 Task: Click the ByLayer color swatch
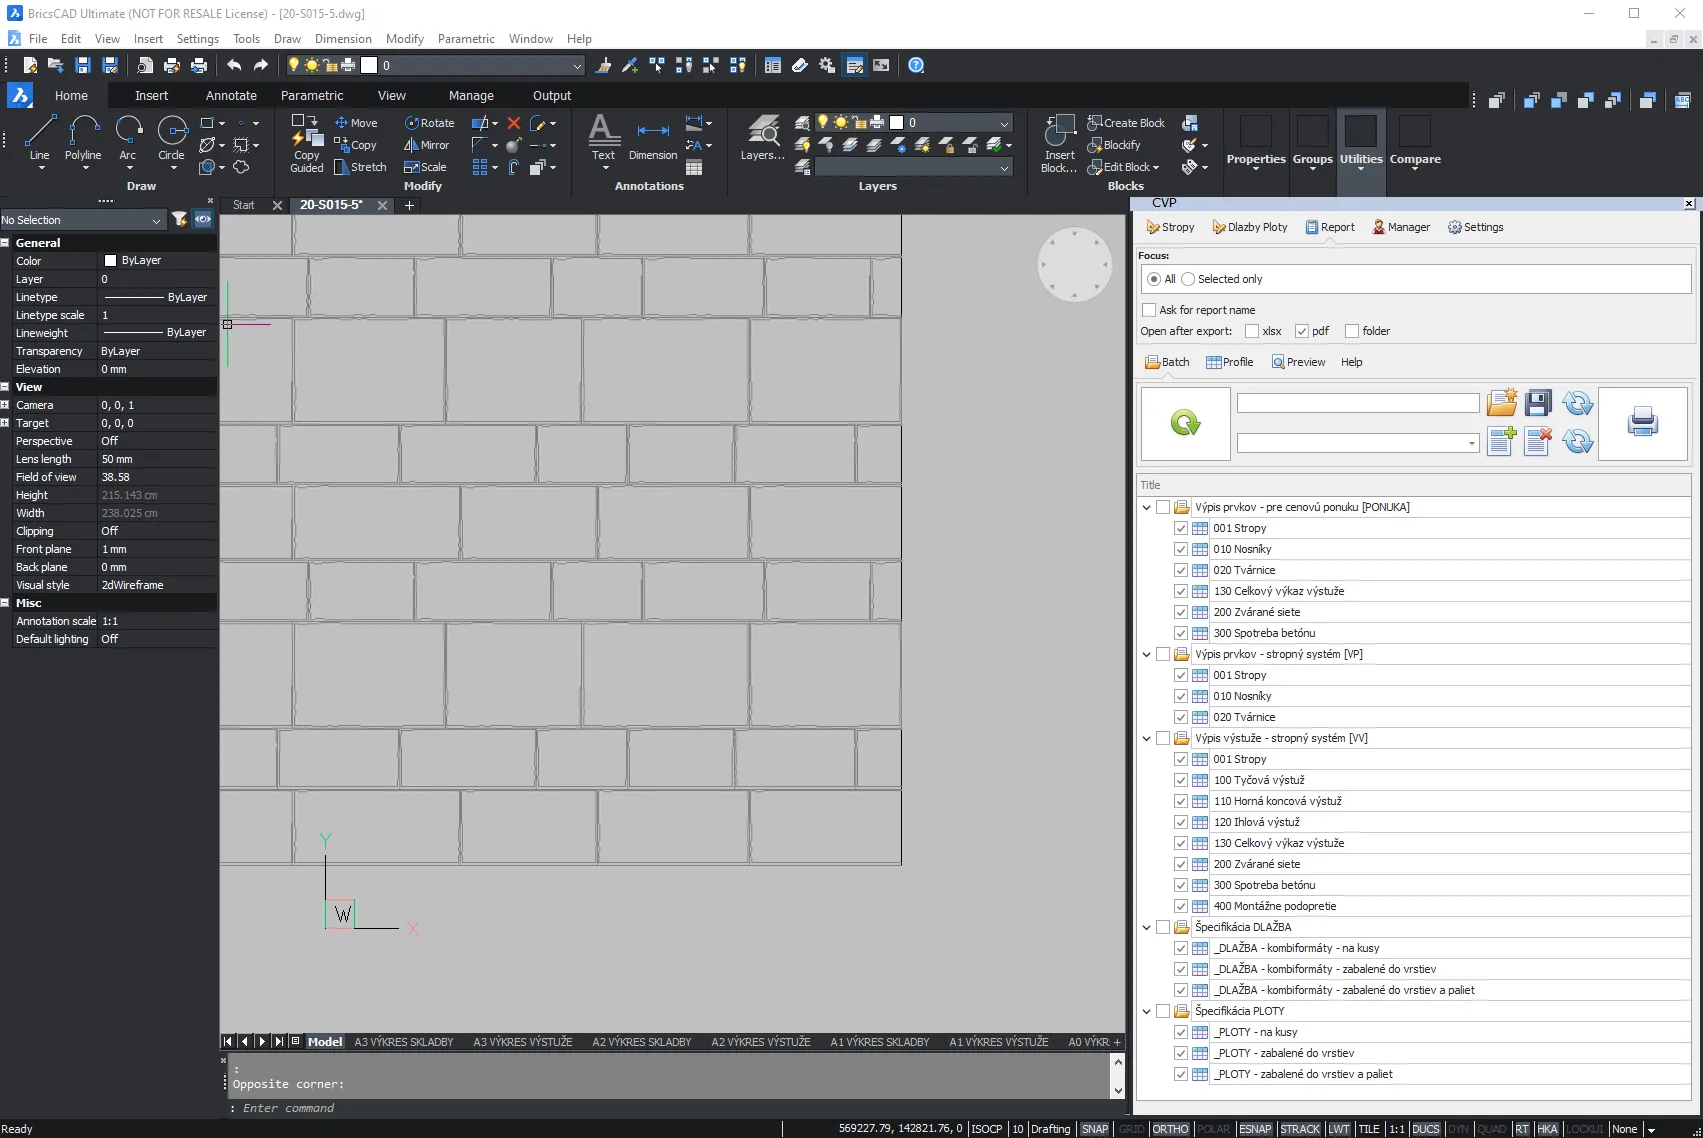tap(111, 260)
